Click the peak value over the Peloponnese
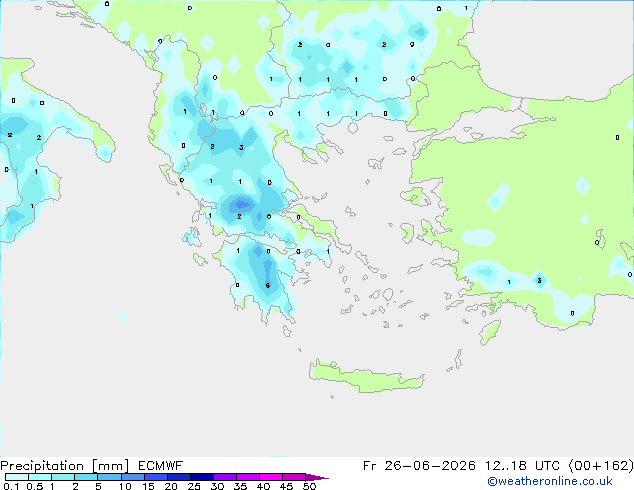This screenshot has width=634, height=490. (268, 285)
